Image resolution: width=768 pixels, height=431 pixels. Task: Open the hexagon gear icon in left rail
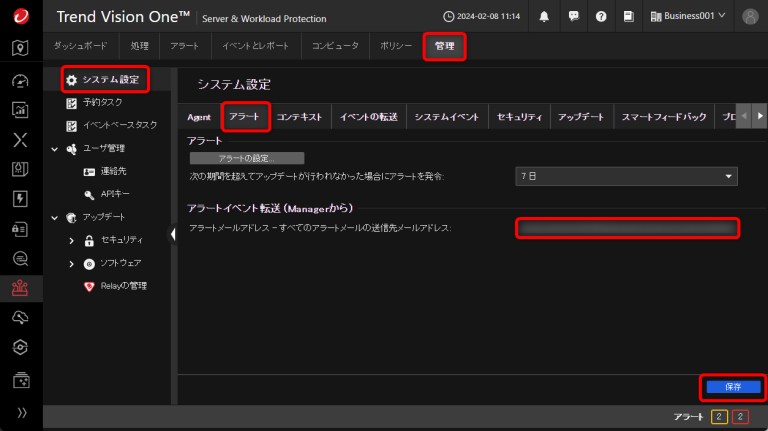(x=20, y=347)
